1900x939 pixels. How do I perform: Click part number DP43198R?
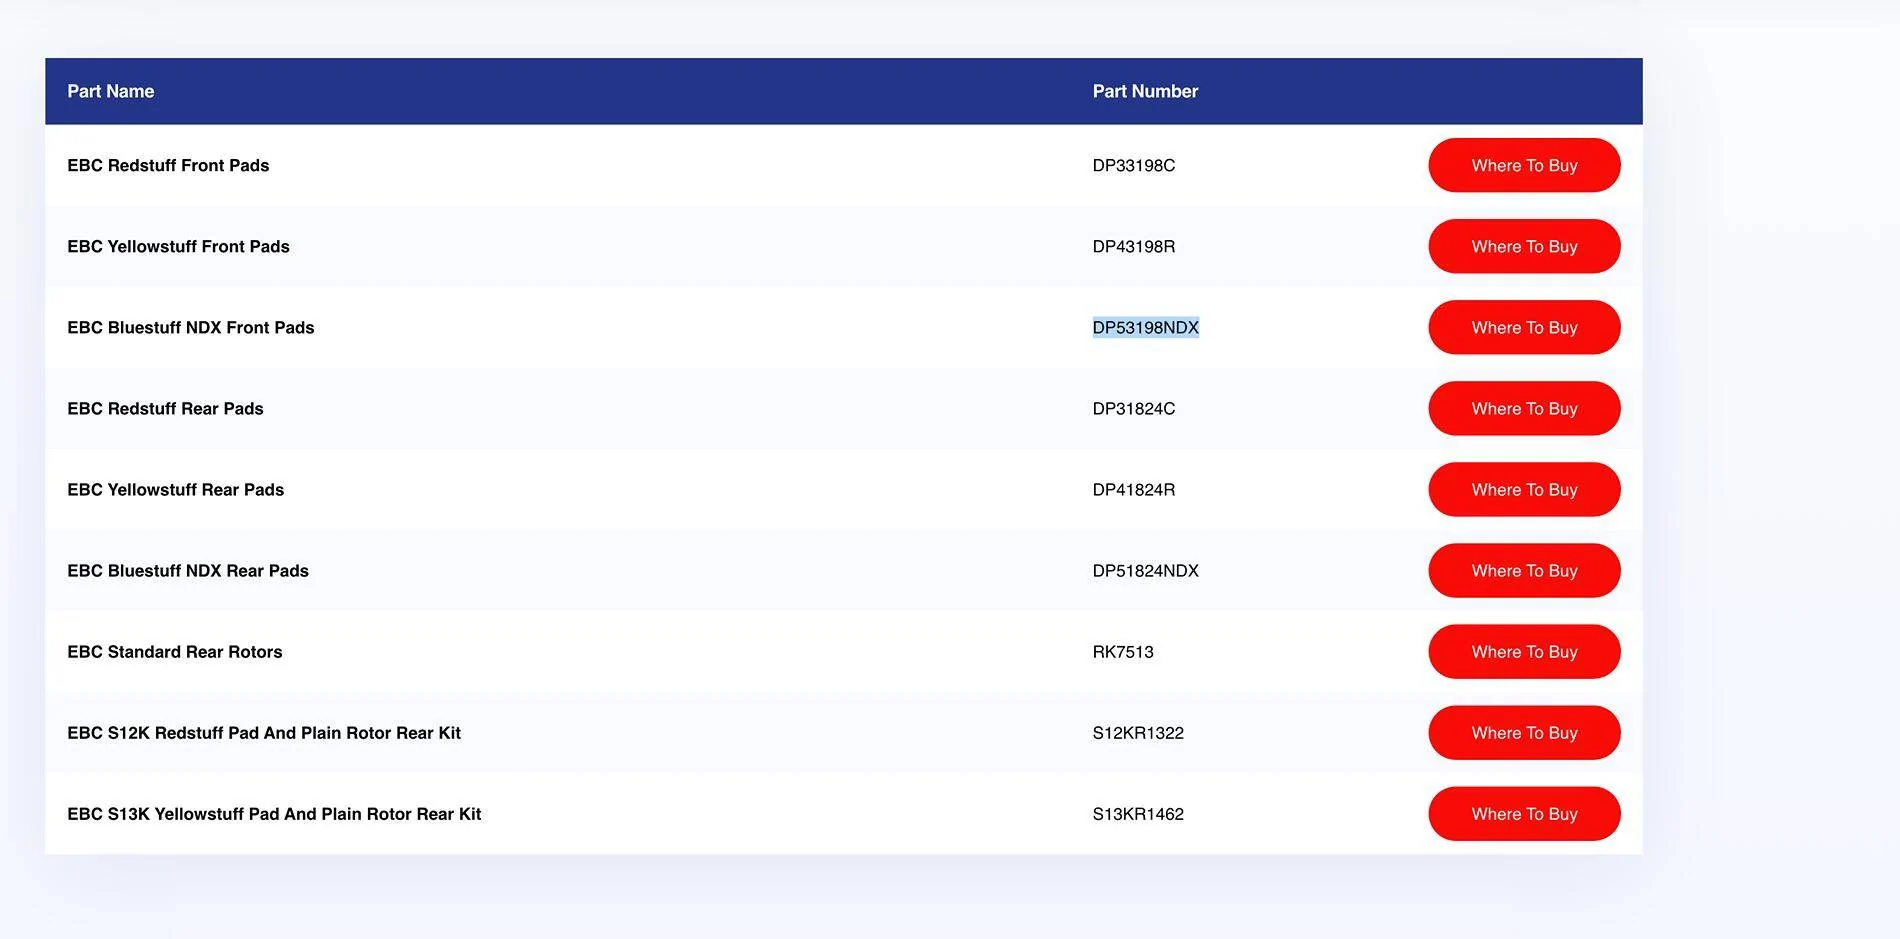pos(1134,246)
